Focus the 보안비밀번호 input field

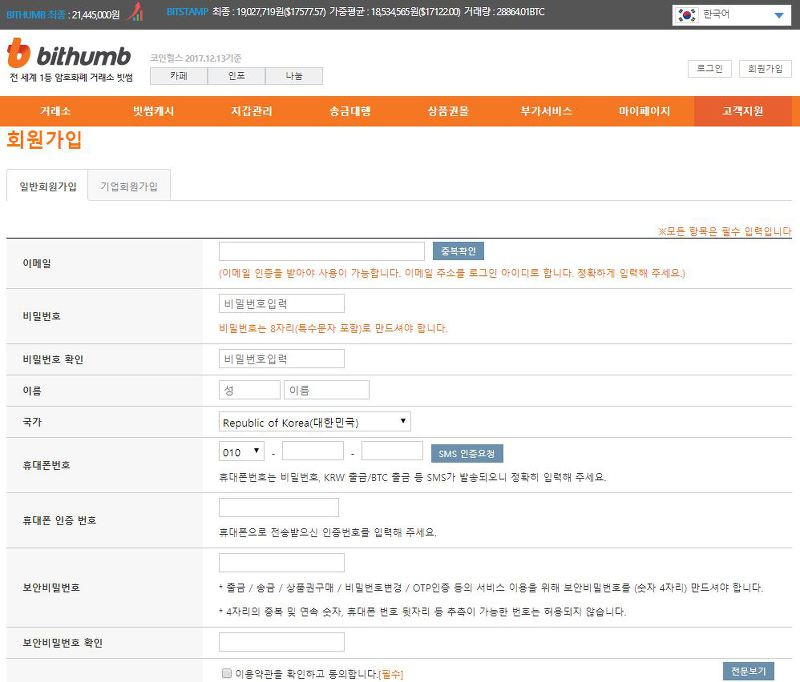click(282, 563)
